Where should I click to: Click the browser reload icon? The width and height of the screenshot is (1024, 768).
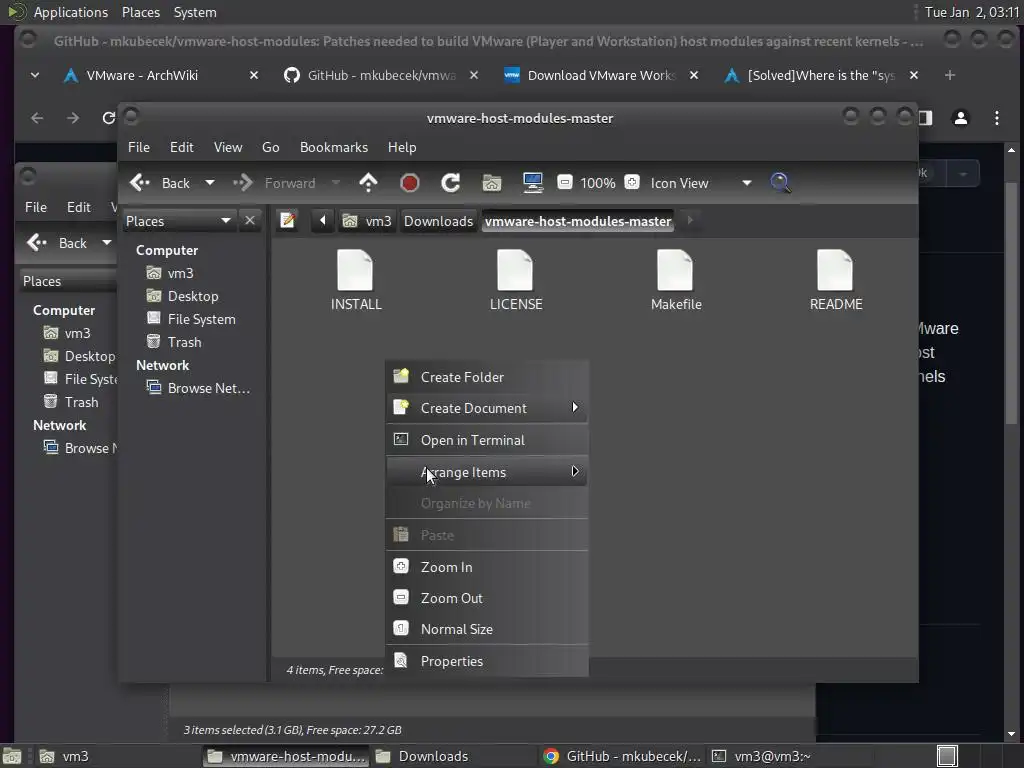click(108, 118)
